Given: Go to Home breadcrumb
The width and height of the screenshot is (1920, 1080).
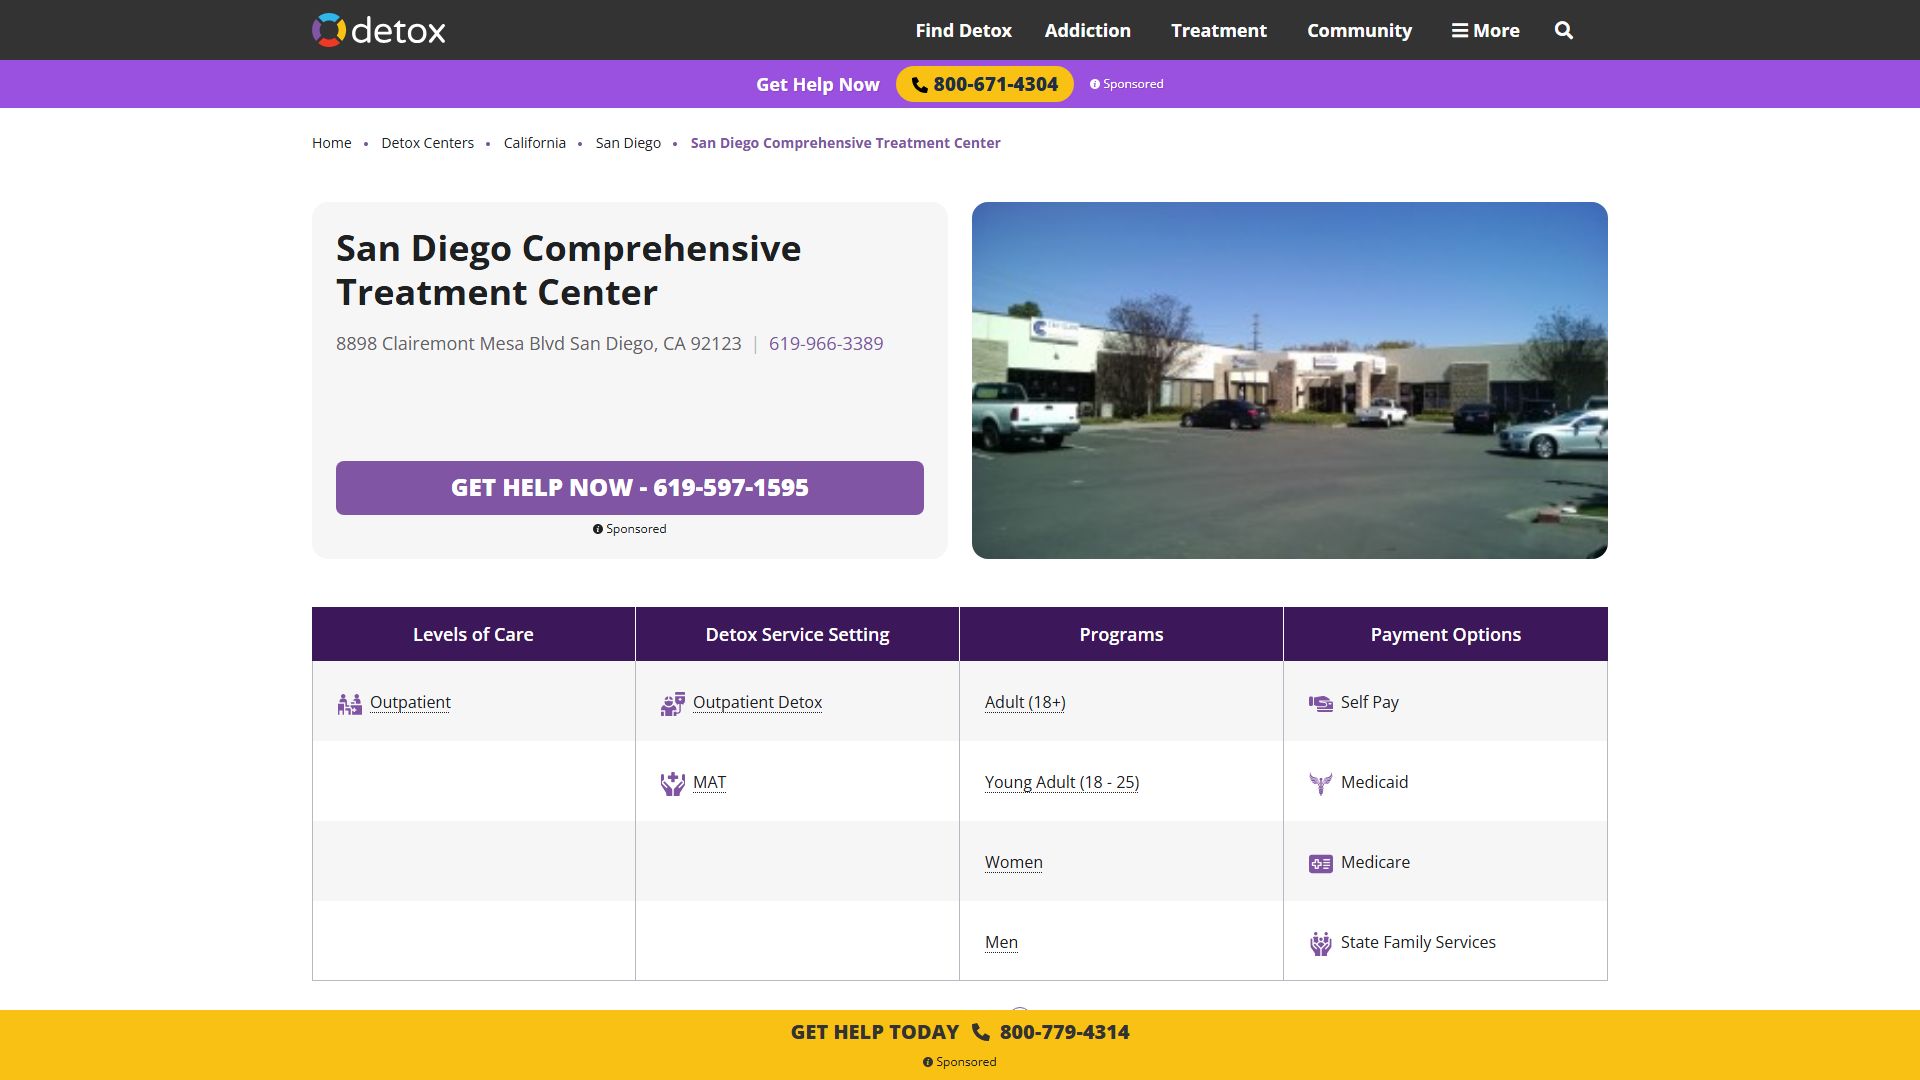Looking at the screenshot, I should pyautogui.click(x=332, y=143).
